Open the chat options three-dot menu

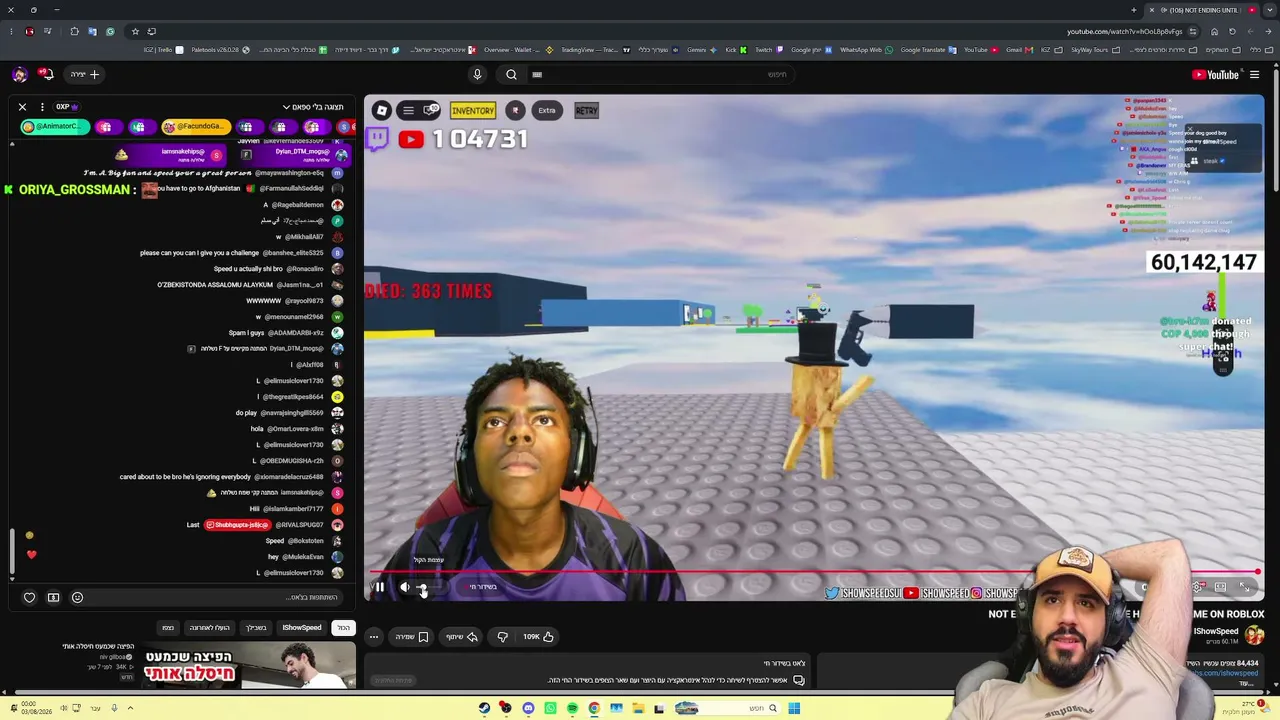(42, 107)
